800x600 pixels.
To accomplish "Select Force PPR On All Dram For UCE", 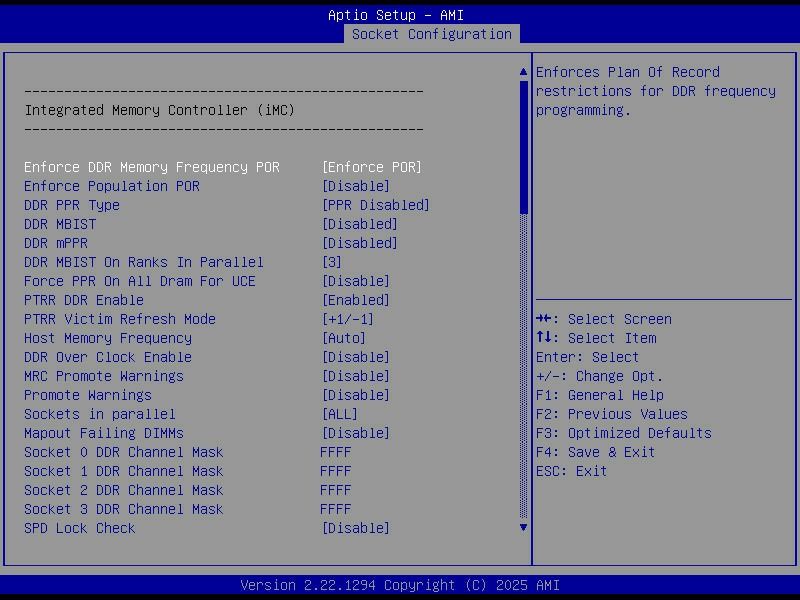I will [x=140, y=281].
